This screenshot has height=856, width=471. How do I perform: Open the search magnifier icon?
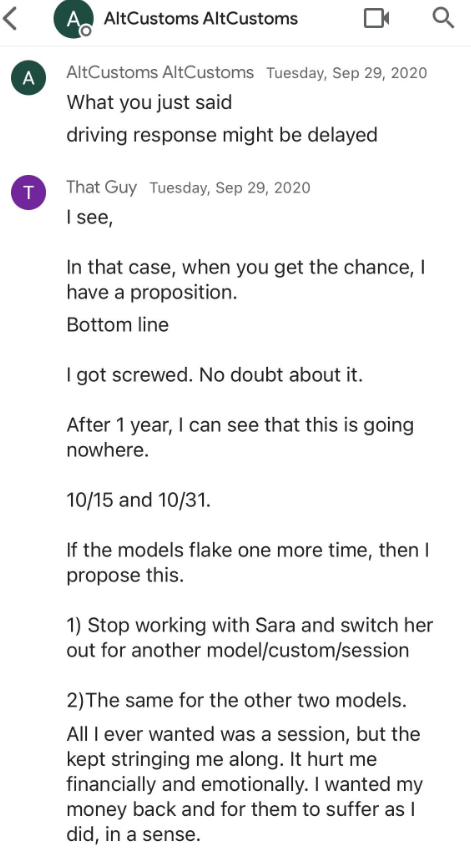point(443,18)
